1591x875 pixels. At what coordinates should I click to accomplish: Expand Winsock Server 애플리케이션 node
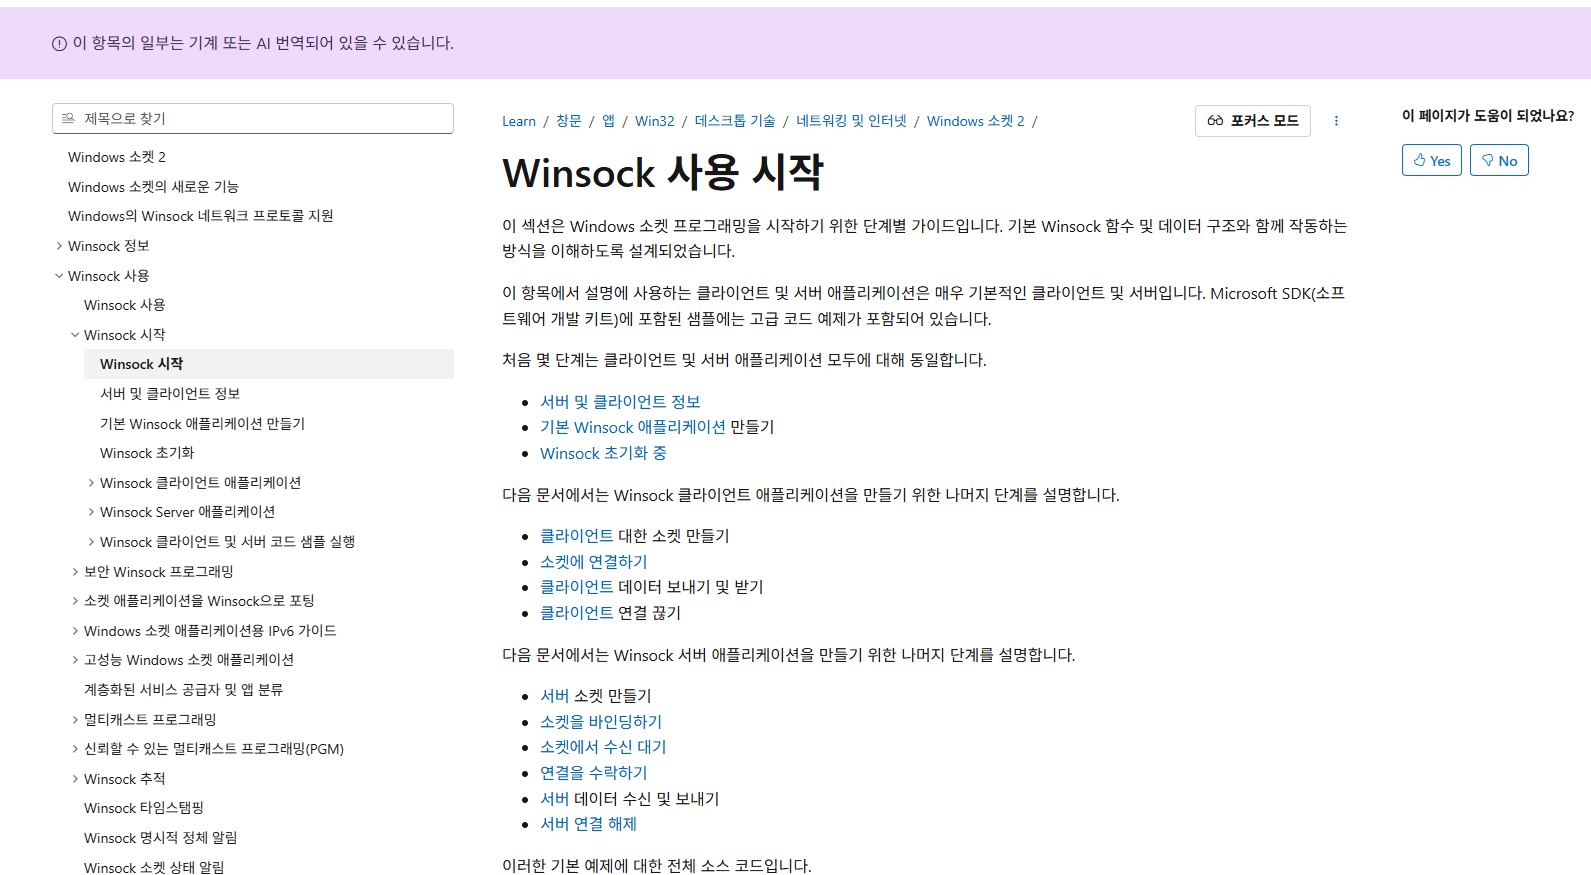pyautogui.click(x=91, y=512)
